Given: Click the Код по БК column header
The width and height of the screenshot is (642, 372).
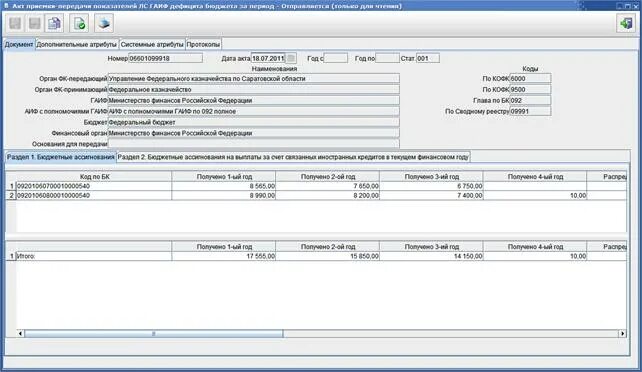Looking at the screenshot, I should click(x=94, y=177).
